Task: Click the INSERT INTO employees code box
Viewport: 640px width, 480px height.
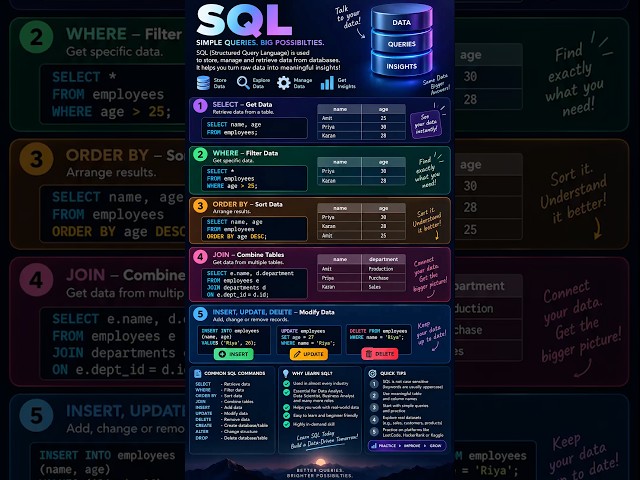Action: (233, 339)
